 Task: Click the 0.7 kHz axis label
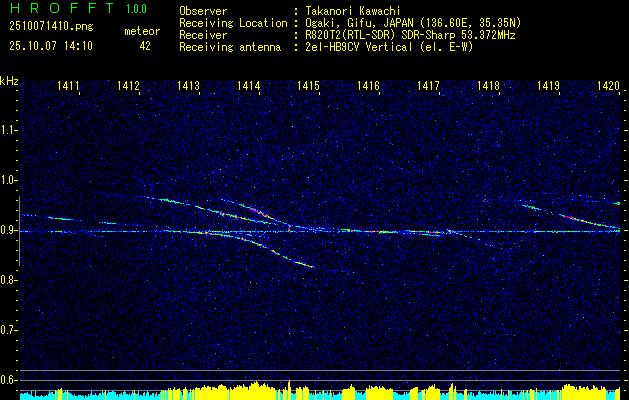8,330
